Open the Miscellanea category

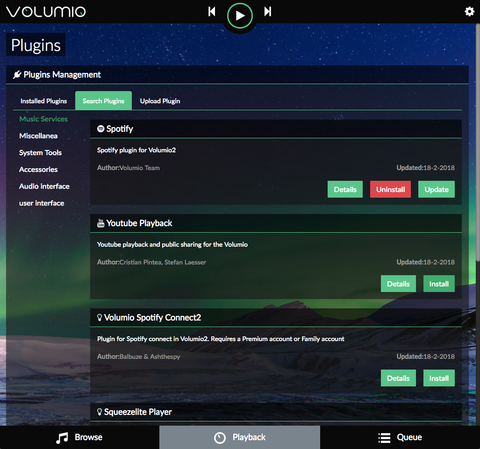(x=38, y=136)
